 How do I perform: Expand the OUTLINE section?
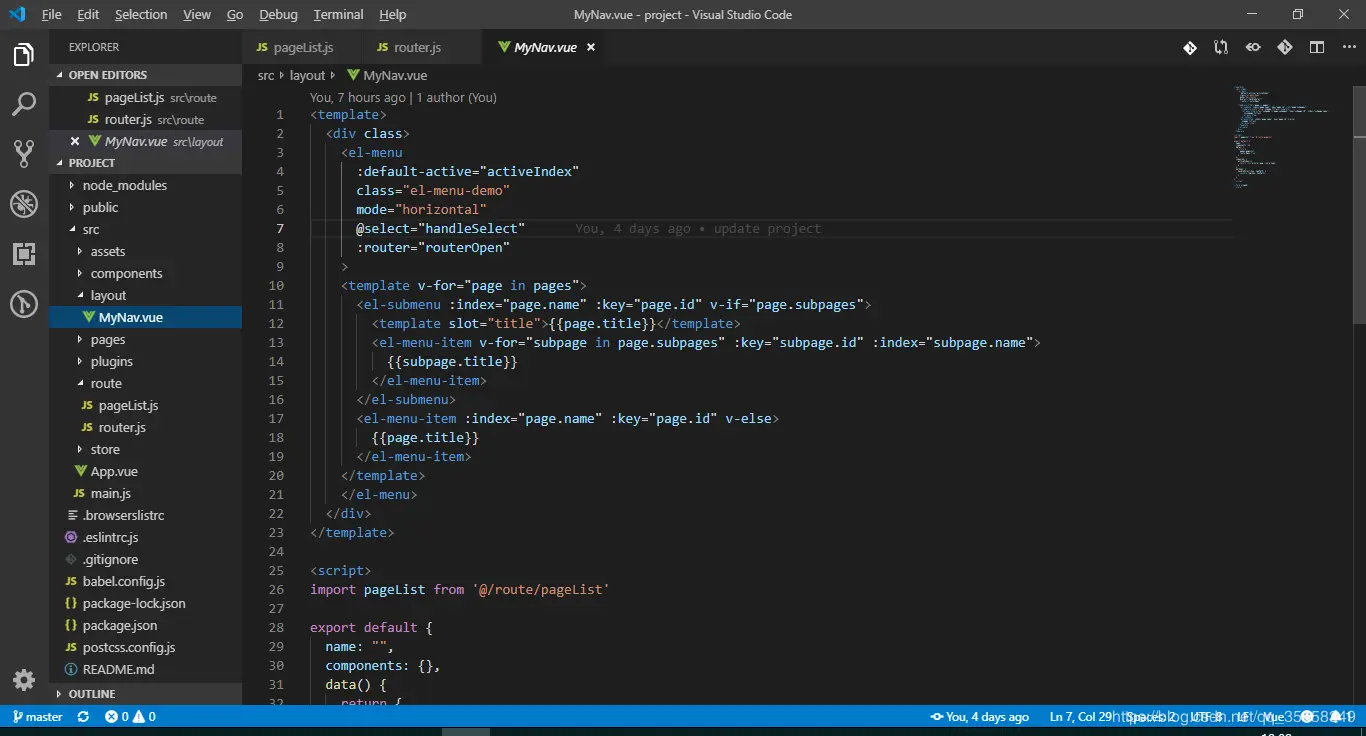tap(91, 693)
